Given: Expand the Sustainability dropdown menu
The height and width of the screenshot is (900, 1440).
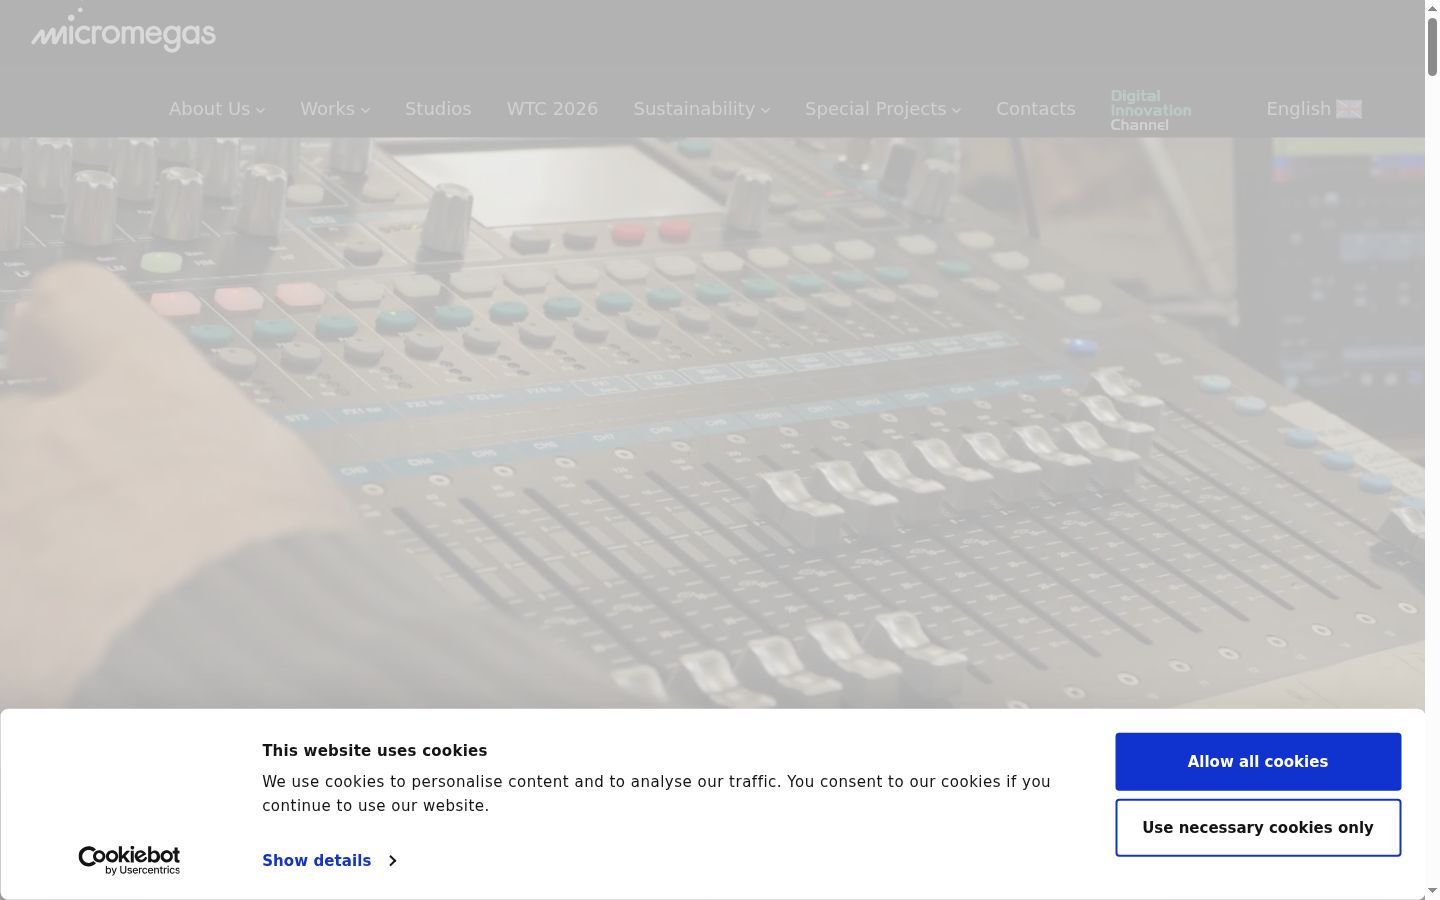Looking at the screenshot, I should pos(702,109).
